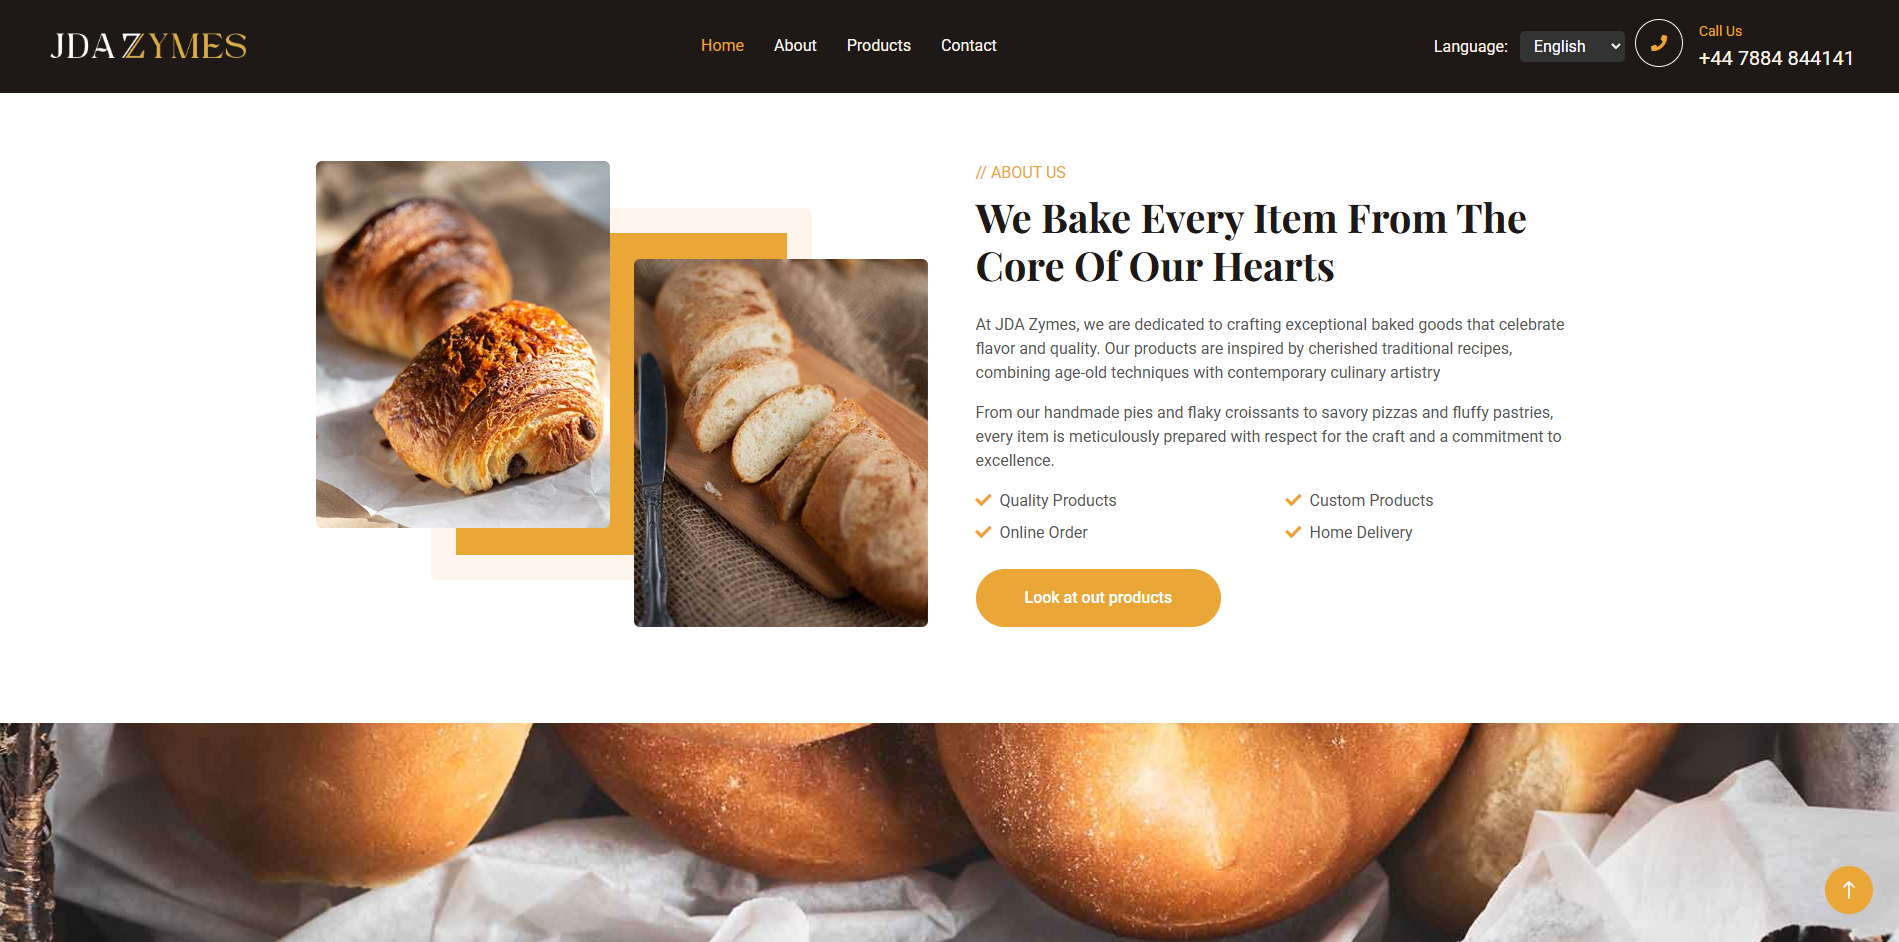Call the +44 7884 844141 number
The height and width of the screenshot is (942, 1899).
[1776, 58]
